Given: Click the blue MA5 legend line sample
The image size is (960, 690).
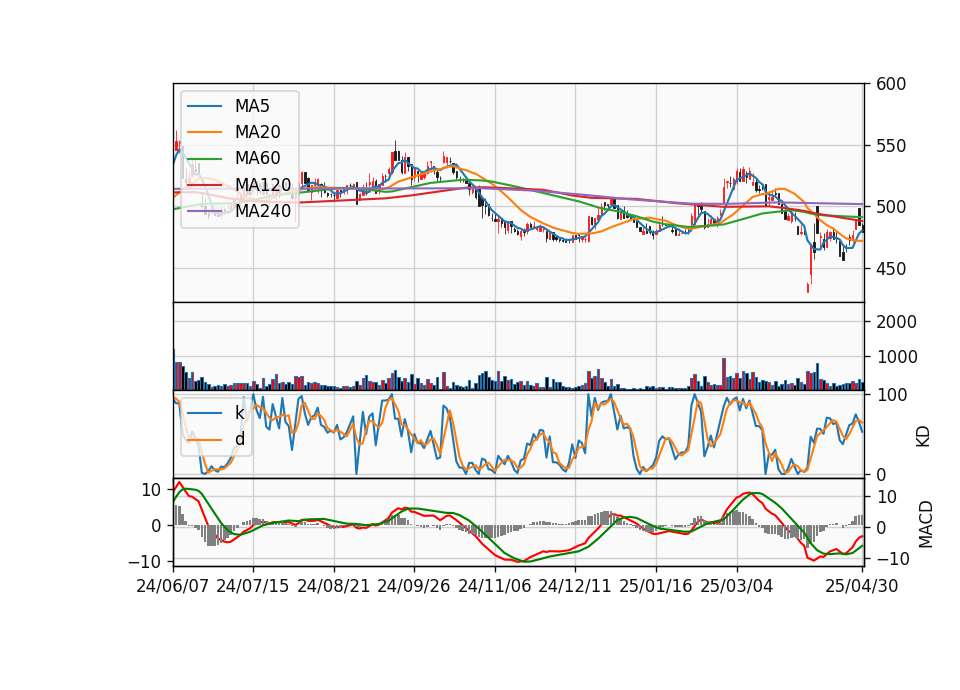Looking at the screenshot, I should click(204, 107).
